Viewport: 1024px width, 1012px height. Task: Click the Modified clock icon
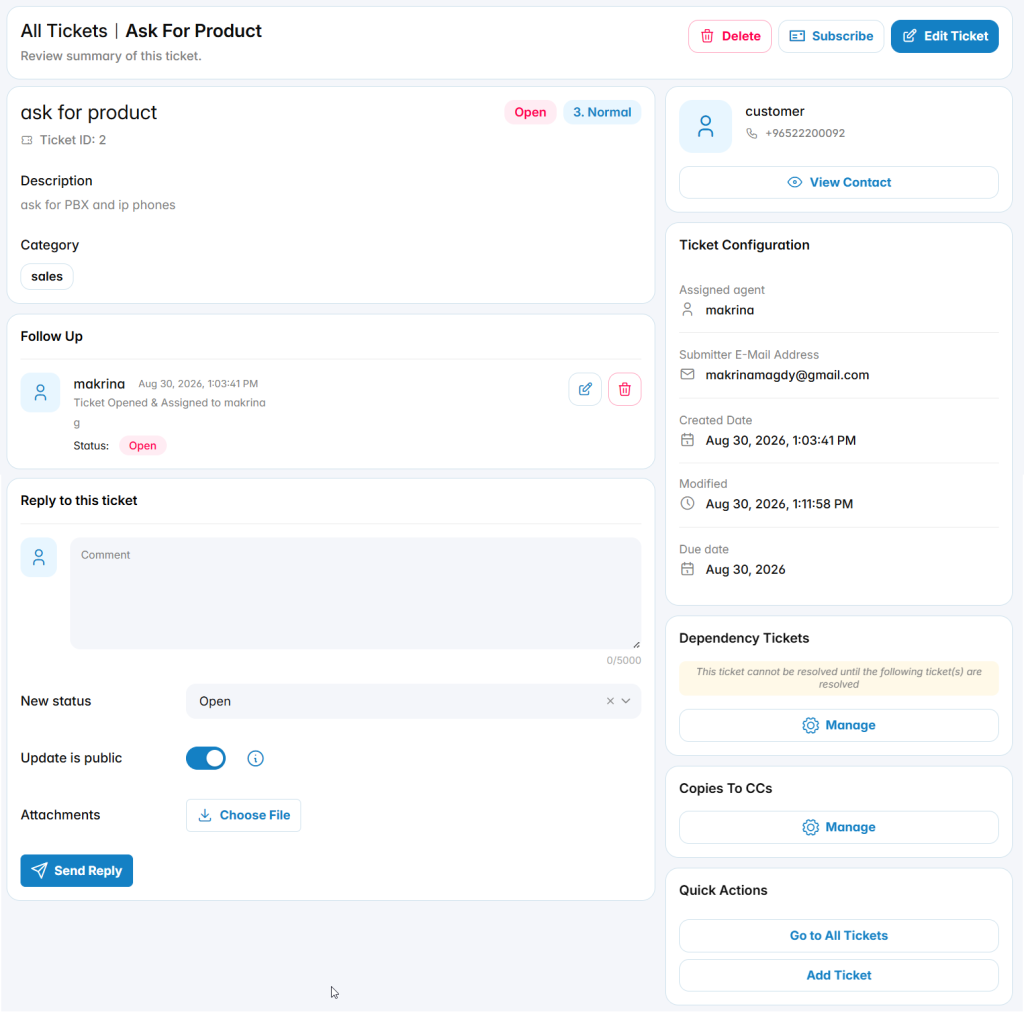[x=687, y=503]
